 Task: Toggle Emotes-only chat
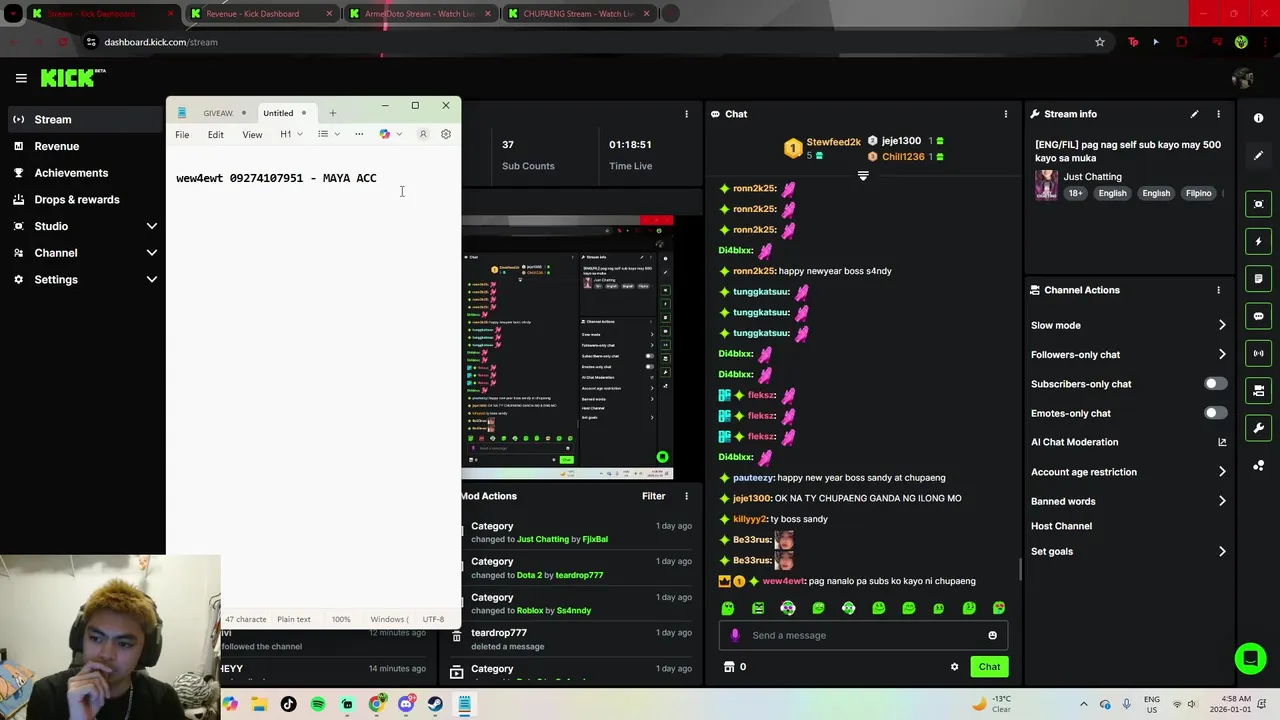pyautogui.click(x=1215, y=413)
